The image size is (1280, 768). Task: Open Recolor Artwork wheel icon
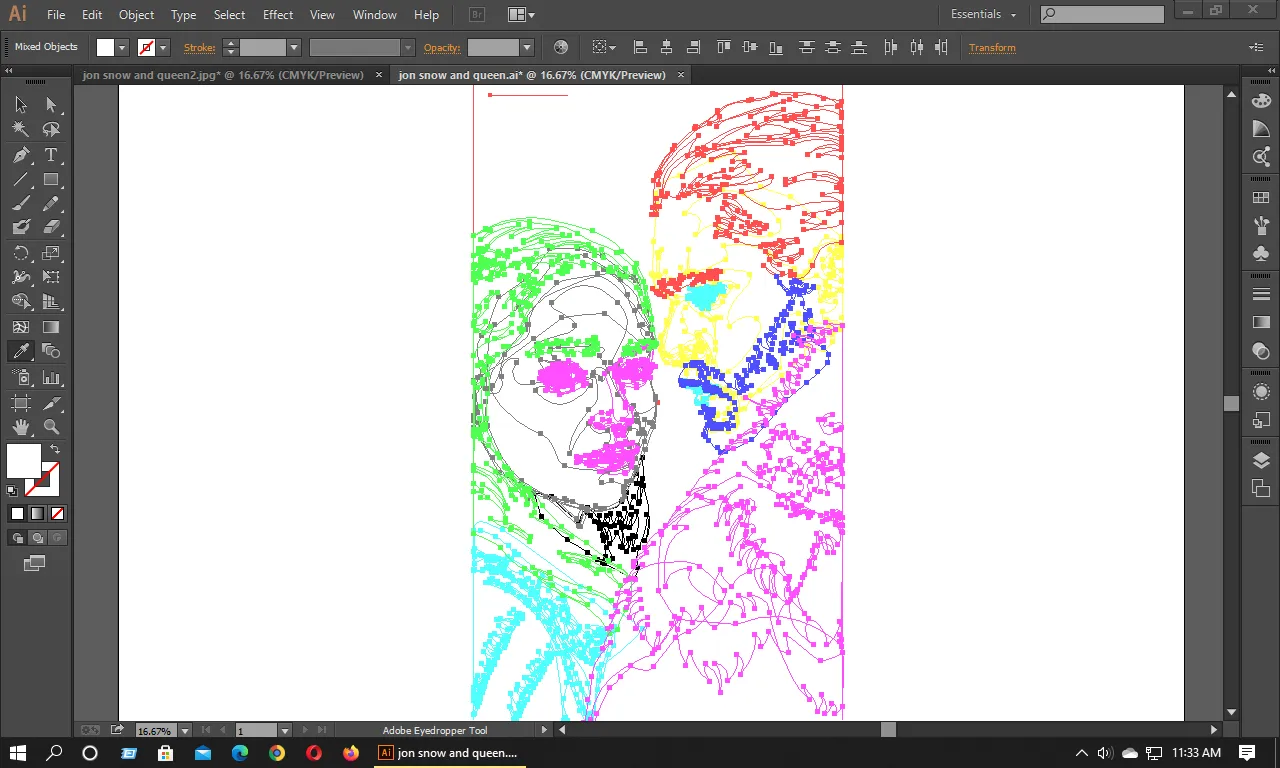(x=561, y=47)
